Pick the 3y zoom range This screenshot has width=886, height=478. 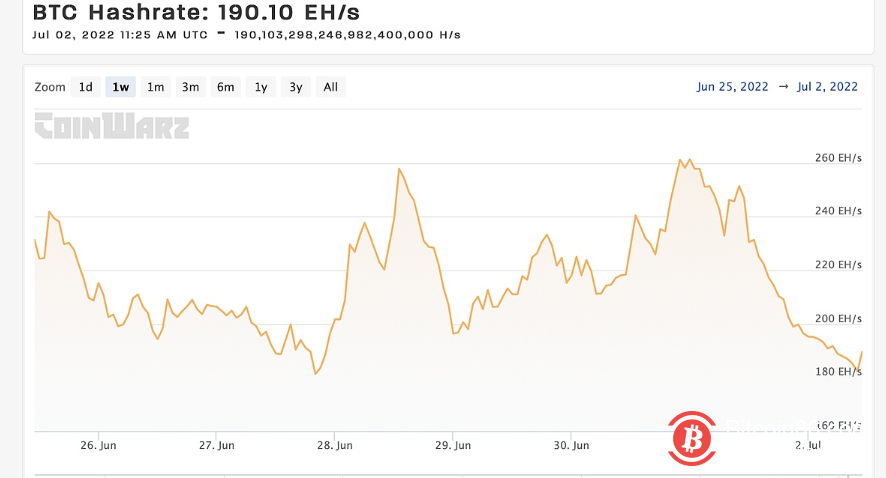point(295,87)
